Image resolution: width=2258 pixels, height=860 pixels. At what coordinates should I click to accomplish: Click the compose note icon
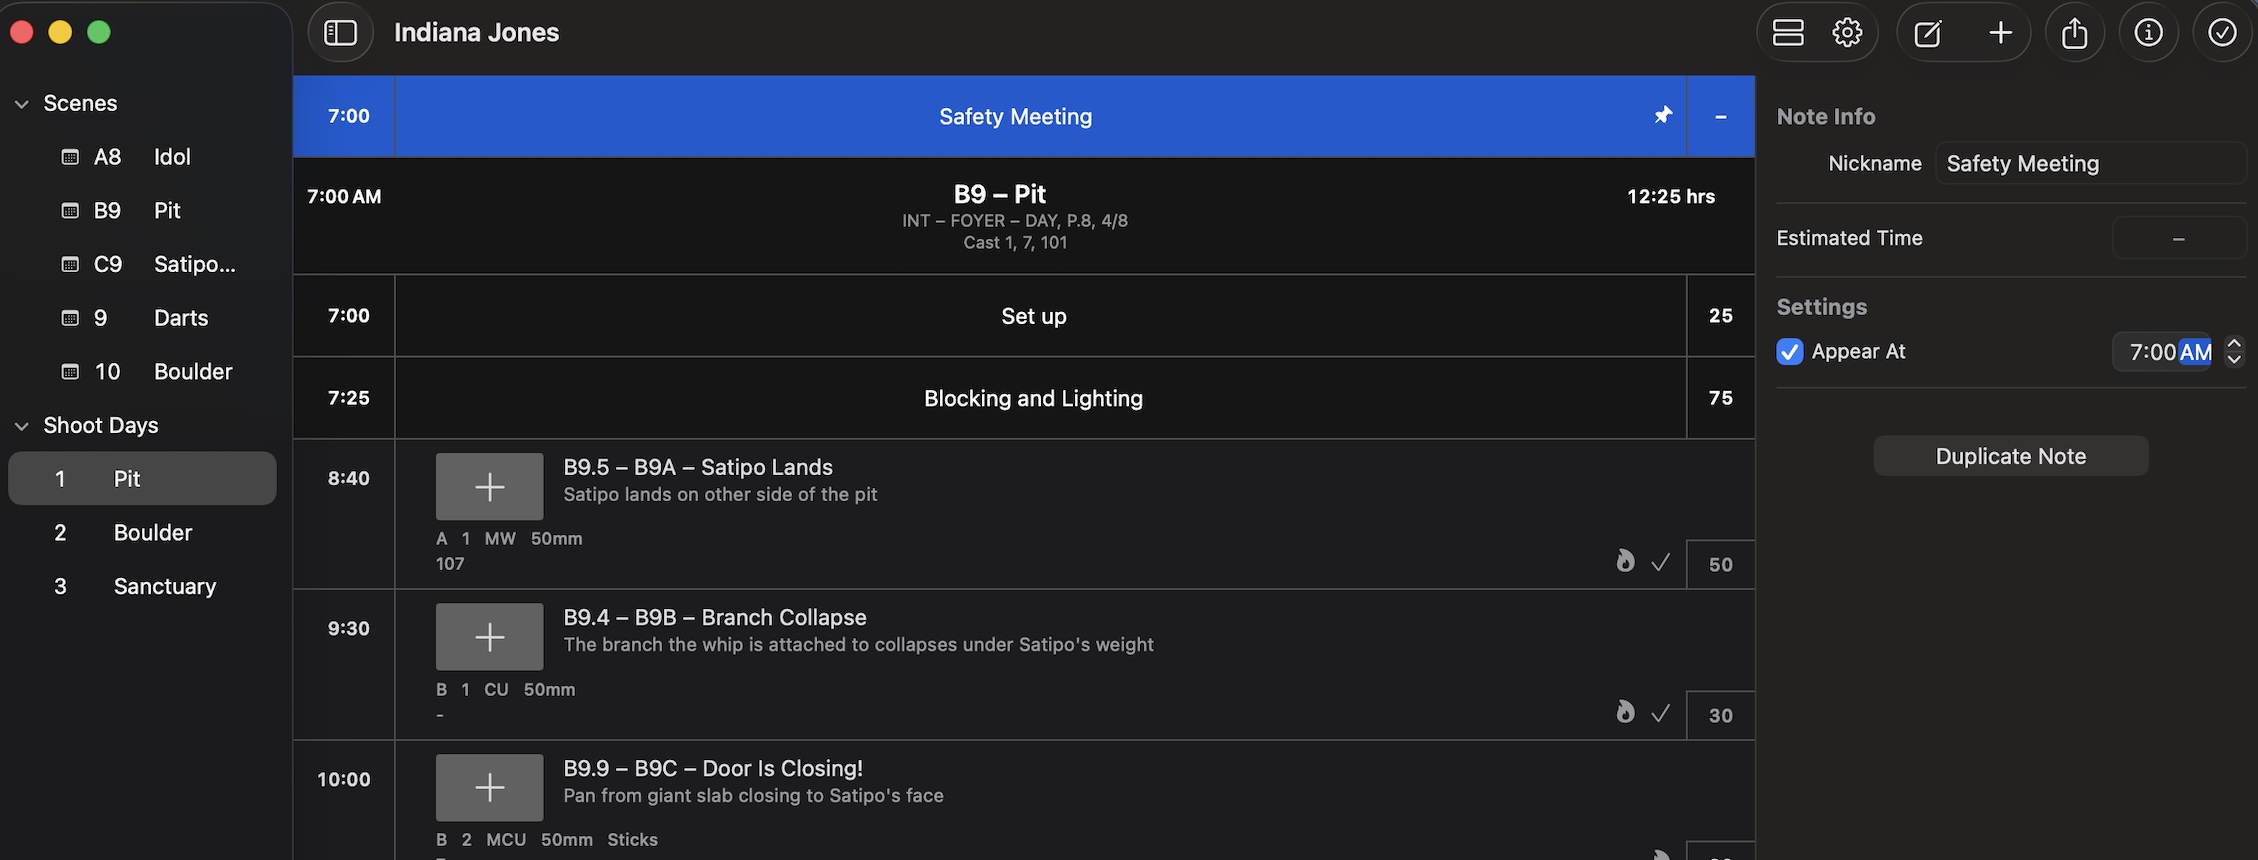(1928, 33)
